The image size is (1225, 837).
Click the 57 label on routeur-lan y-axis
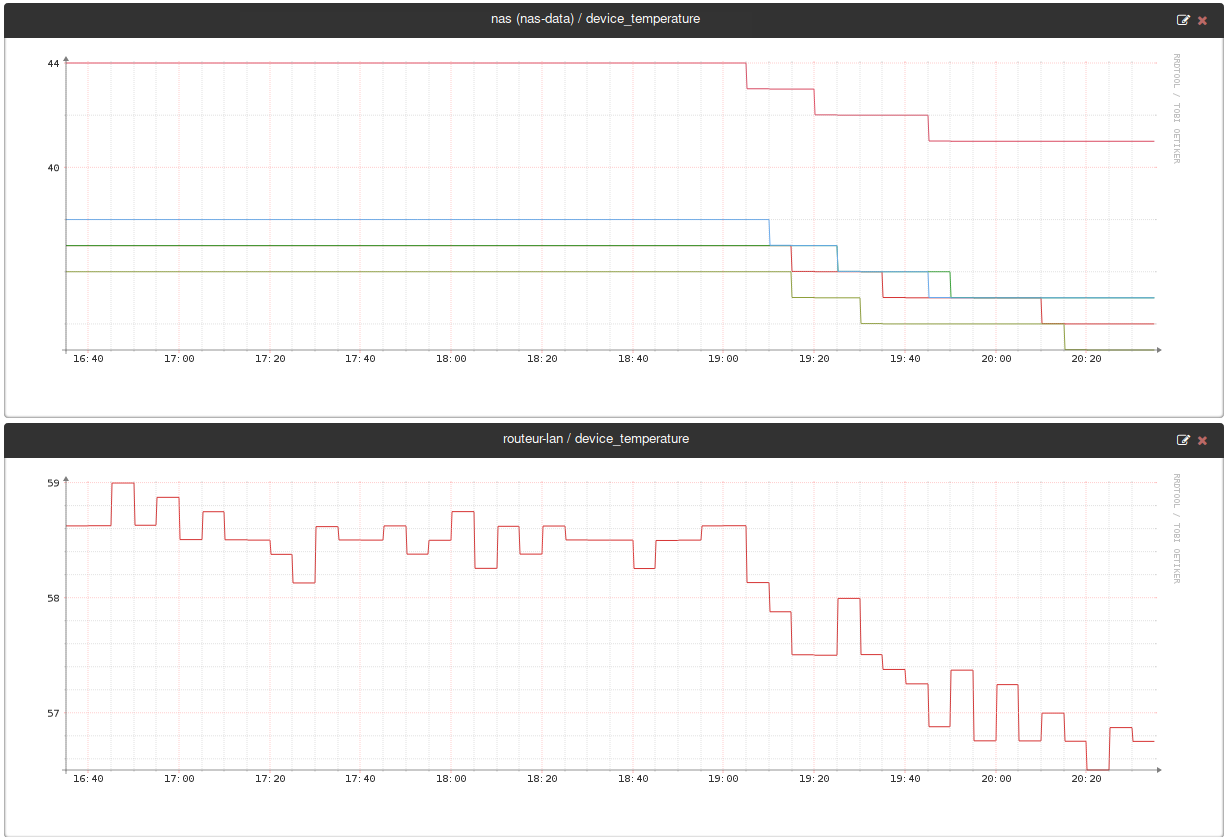[x=53, y=713]
